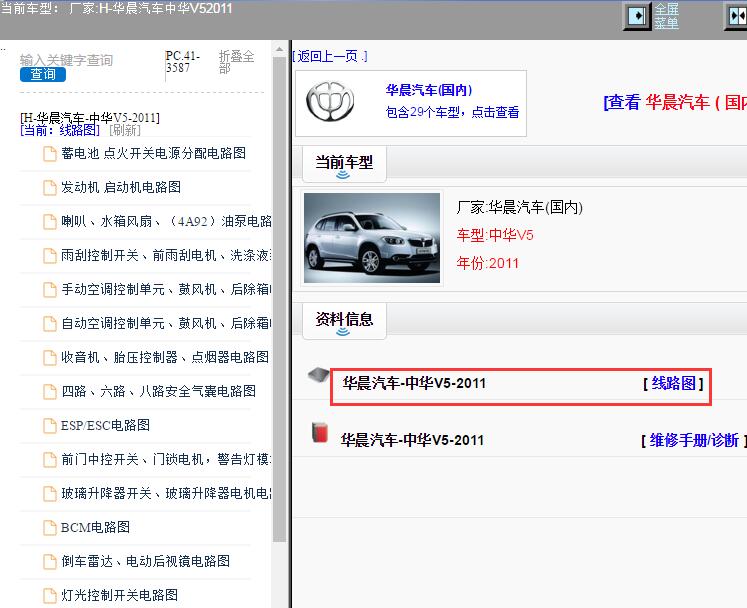Open 手动空调控制单元 circuit entry
The image size is (747, 608).
(166, 289)
